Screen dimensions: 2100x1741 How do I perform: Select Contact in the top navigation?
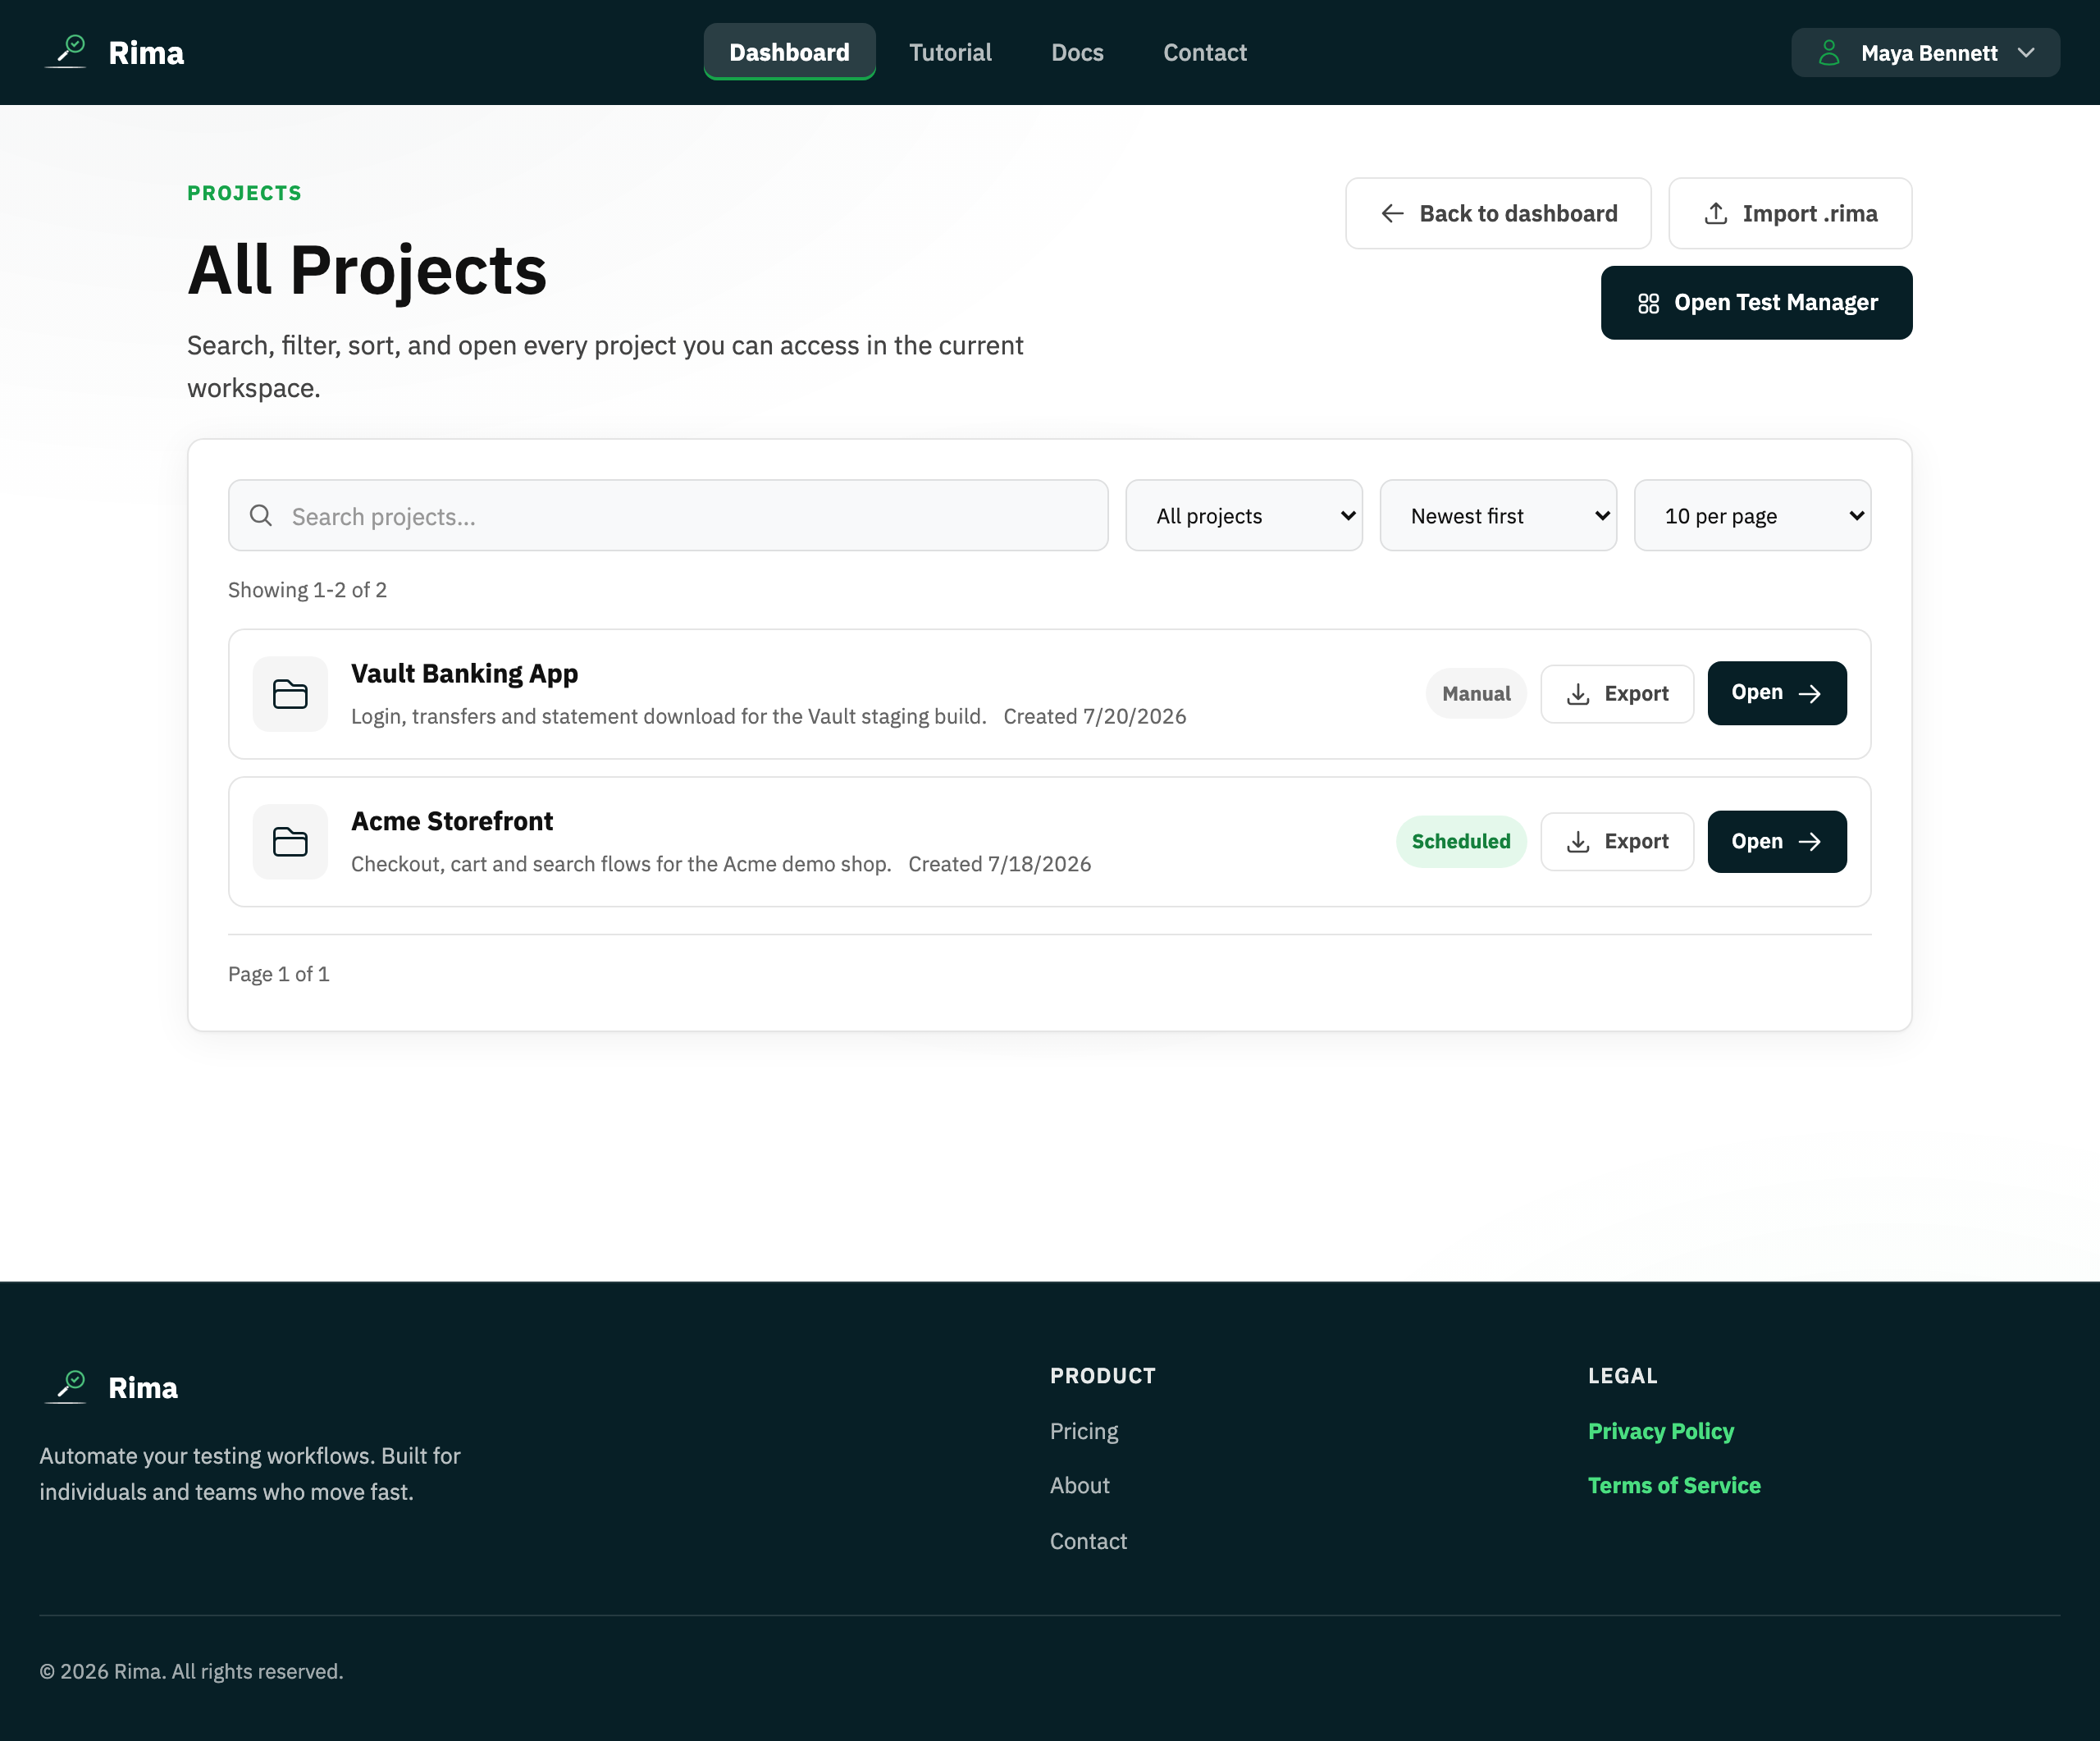(1204, 52)
